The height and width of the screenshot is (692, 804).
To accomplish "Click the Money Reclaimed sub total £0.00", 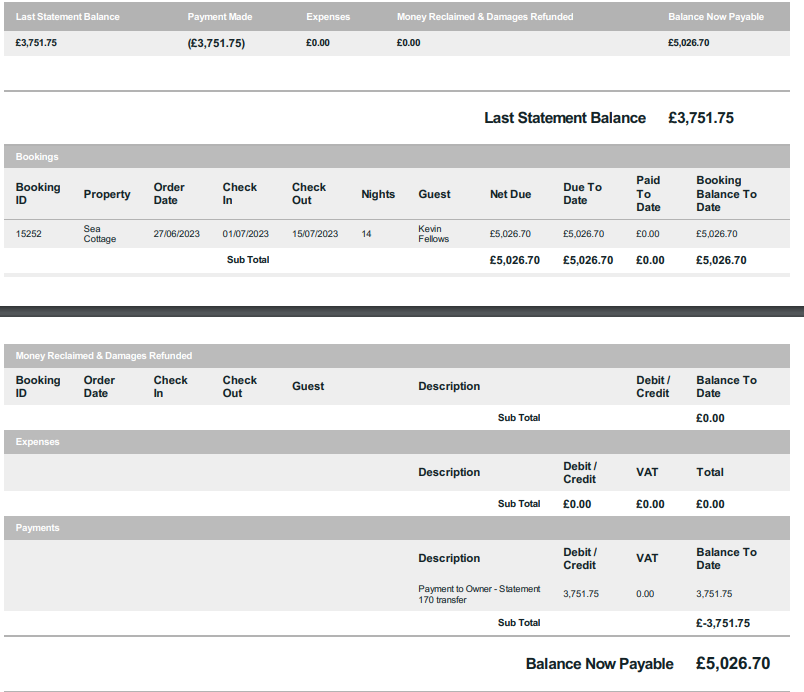I will tap(710, 418).
